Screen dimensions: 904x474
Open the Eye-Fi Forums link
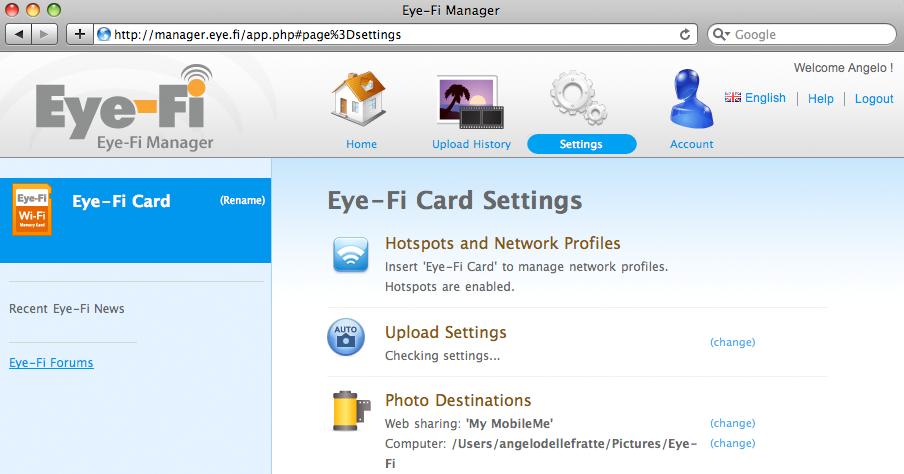click(51, 363)
